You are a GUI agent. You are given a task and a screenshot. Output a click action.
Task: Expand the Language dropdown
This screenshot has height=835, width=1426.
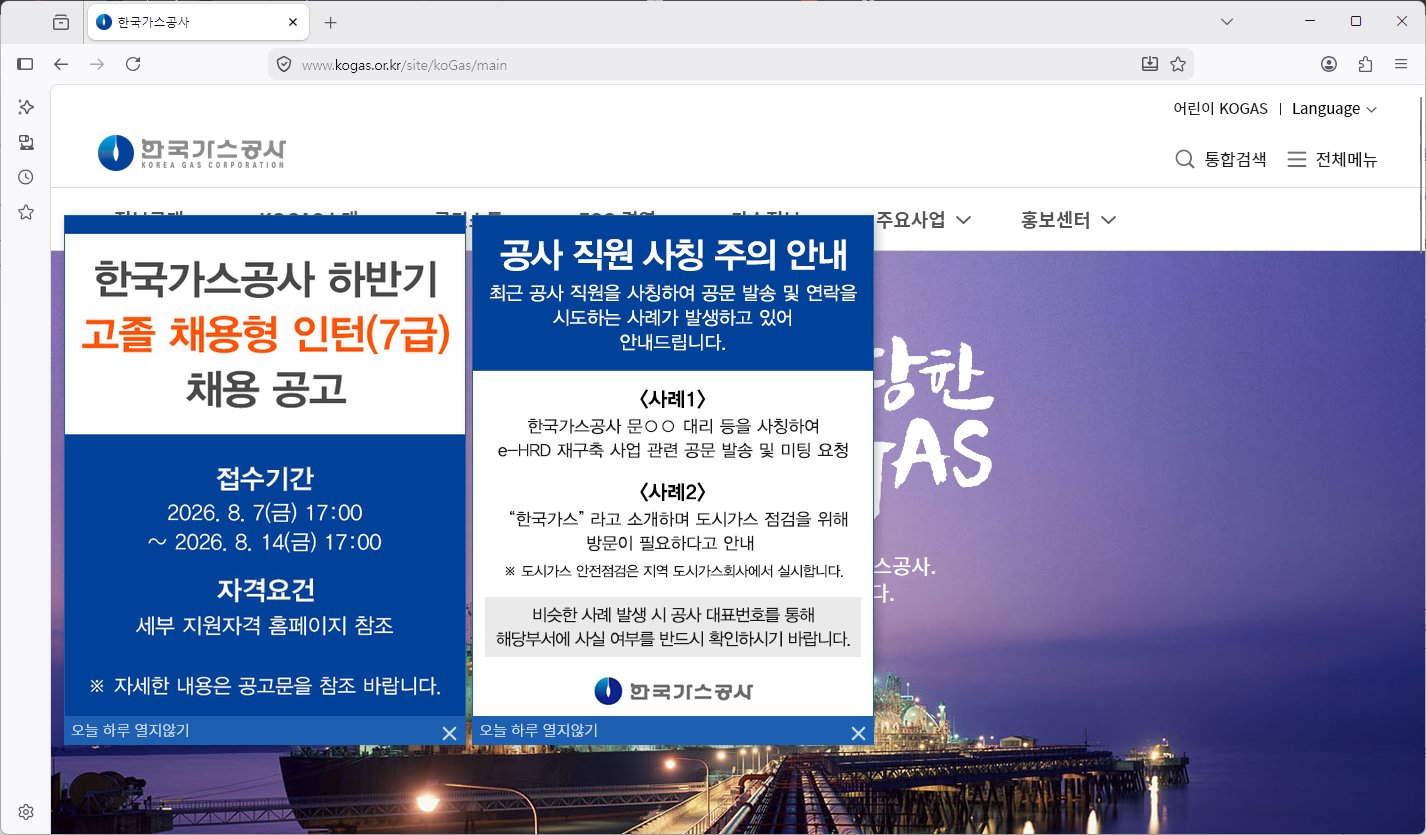pos(1334,108)
